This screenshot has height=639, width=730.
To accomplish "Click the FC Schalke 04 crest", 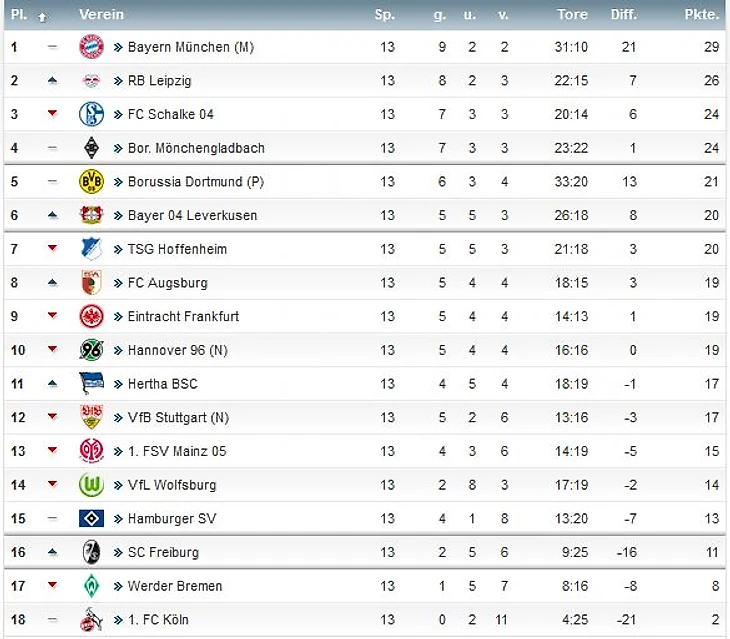I will [x=91, y=114].
